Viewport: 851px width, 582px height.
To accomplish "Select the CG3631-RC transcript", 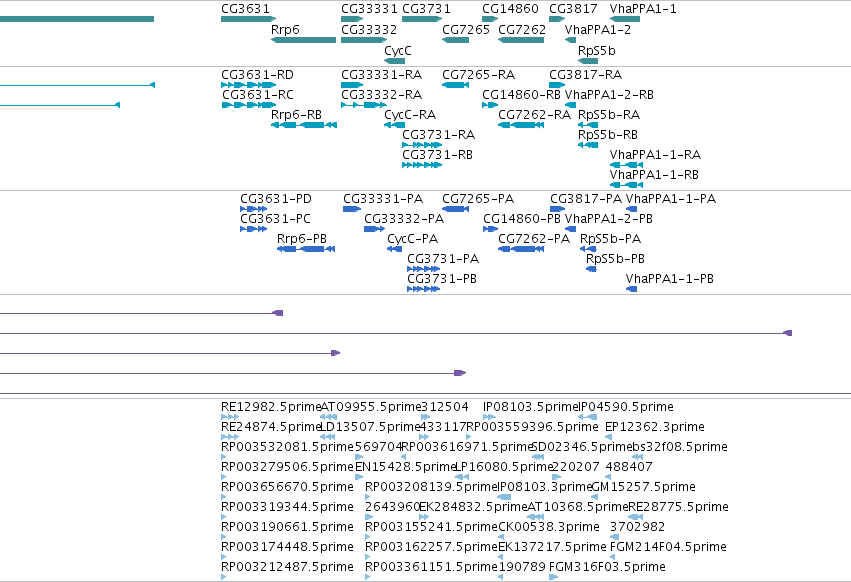I will click(249, 105).
